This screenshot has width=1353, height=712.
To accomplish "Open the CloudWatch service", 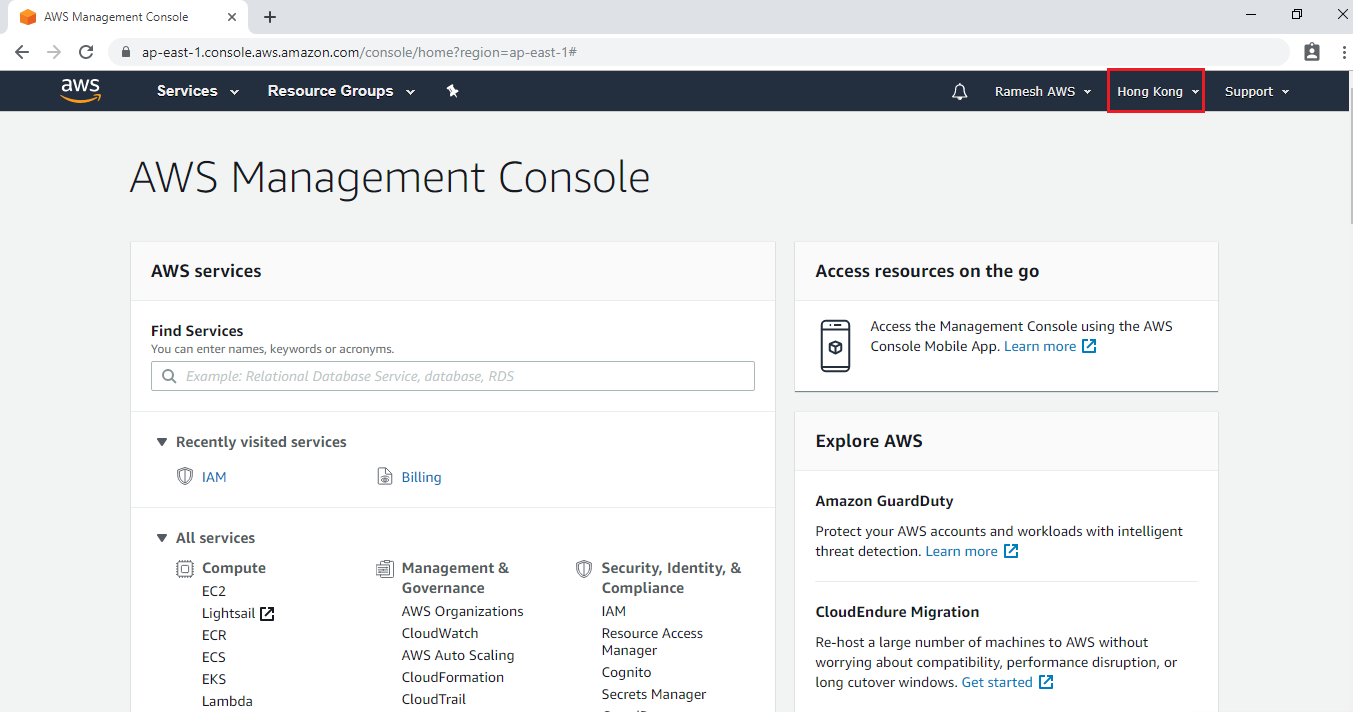I will [x=440, y=633].
